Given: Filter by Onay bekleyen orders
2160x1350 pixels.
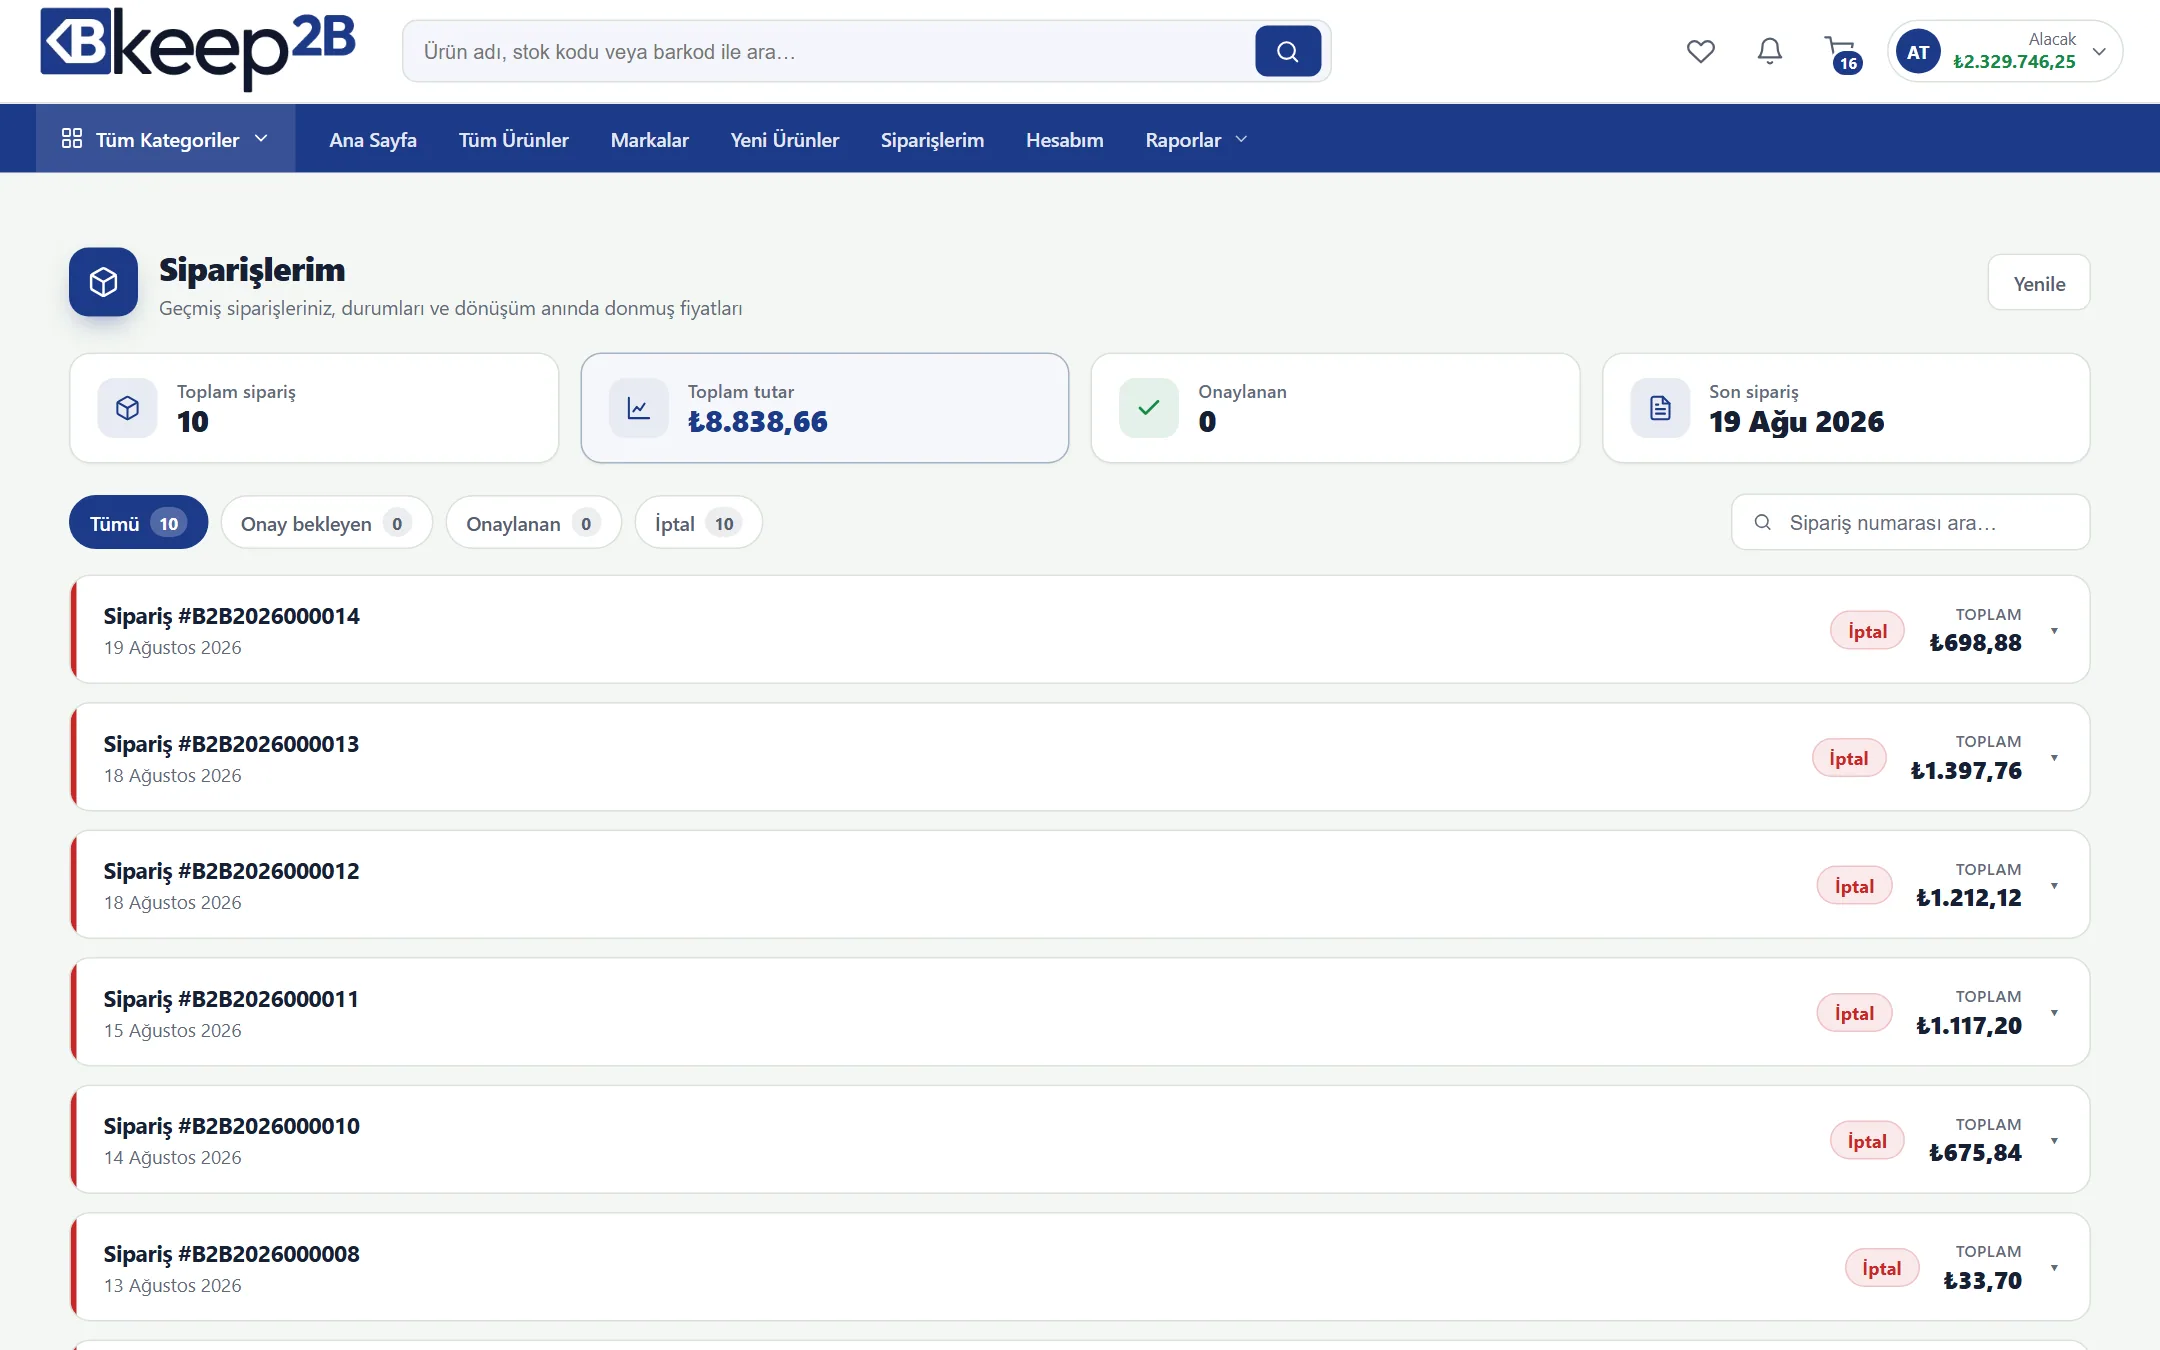Looking at the screenshot, I should (326, 523).
